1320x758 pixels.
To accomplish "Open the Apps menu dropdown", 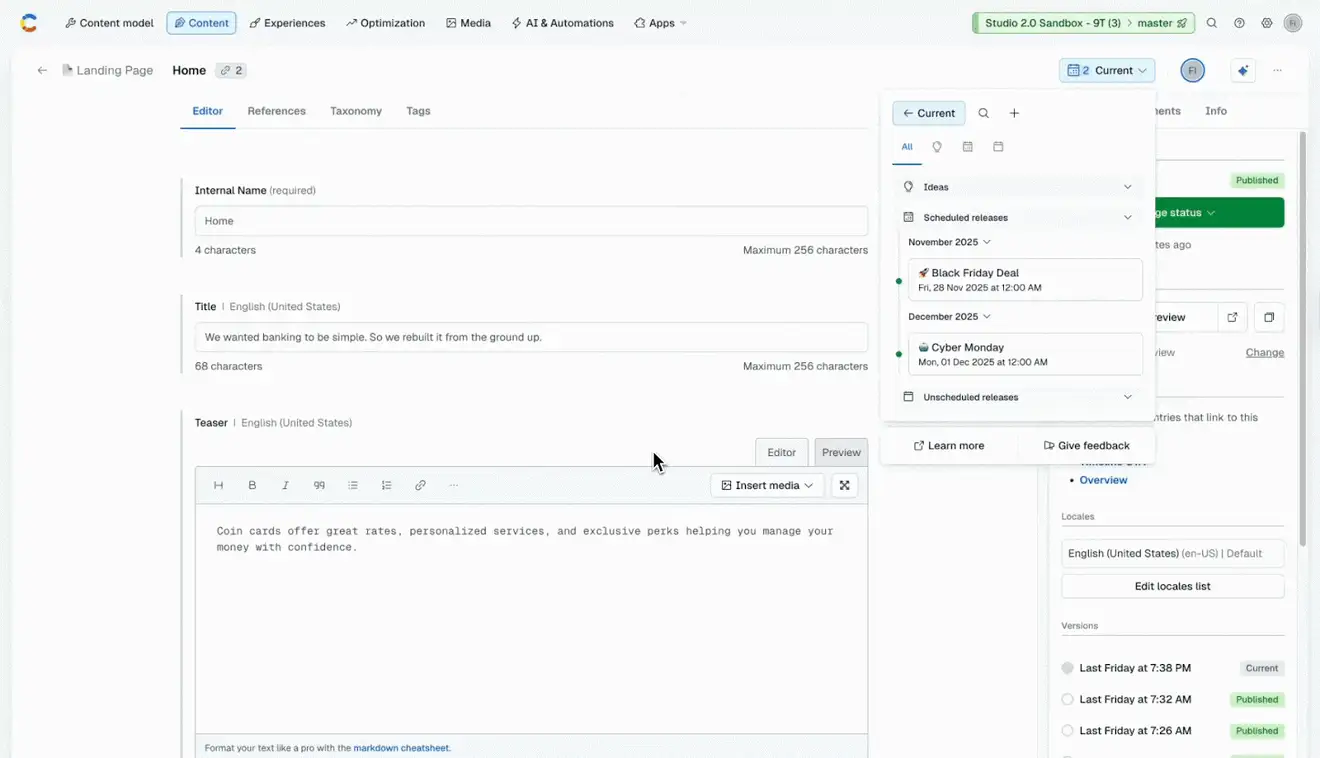I will [661, 23].
